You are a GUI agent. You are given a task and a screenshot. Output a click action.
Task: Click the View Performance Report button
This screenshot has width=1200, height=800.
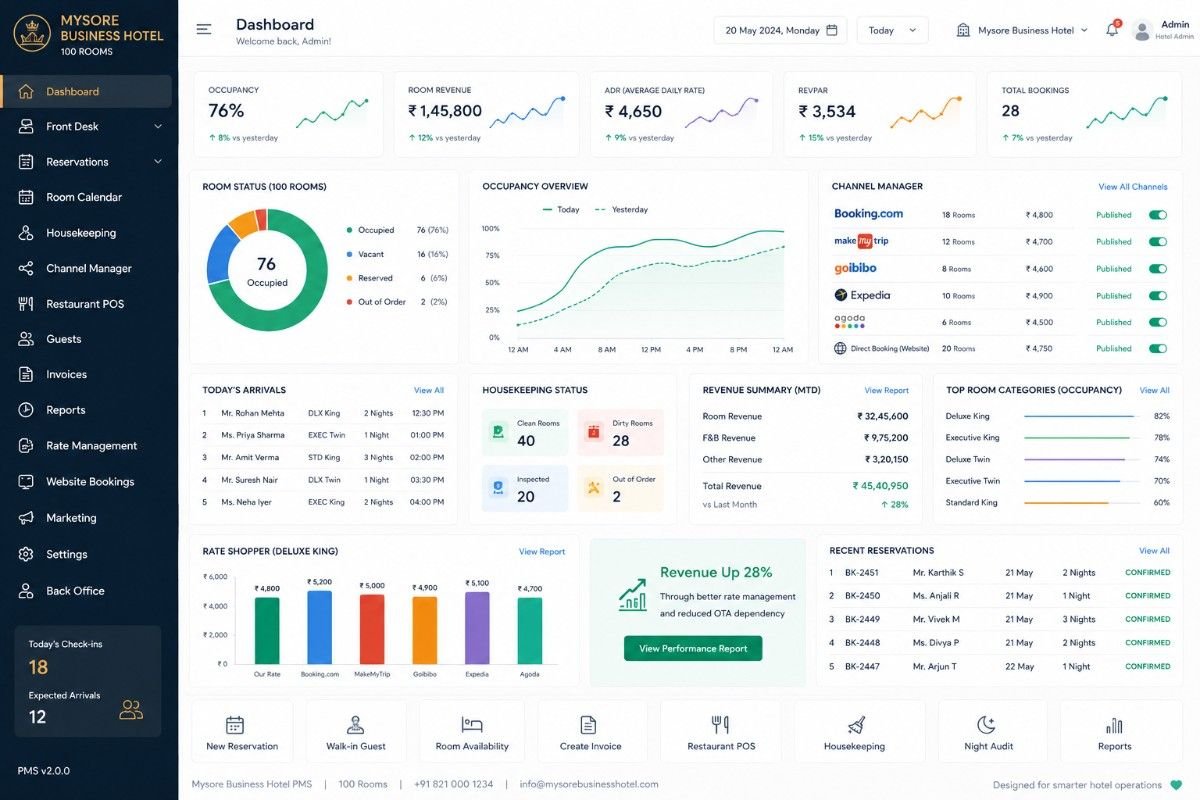click(693, 648)
